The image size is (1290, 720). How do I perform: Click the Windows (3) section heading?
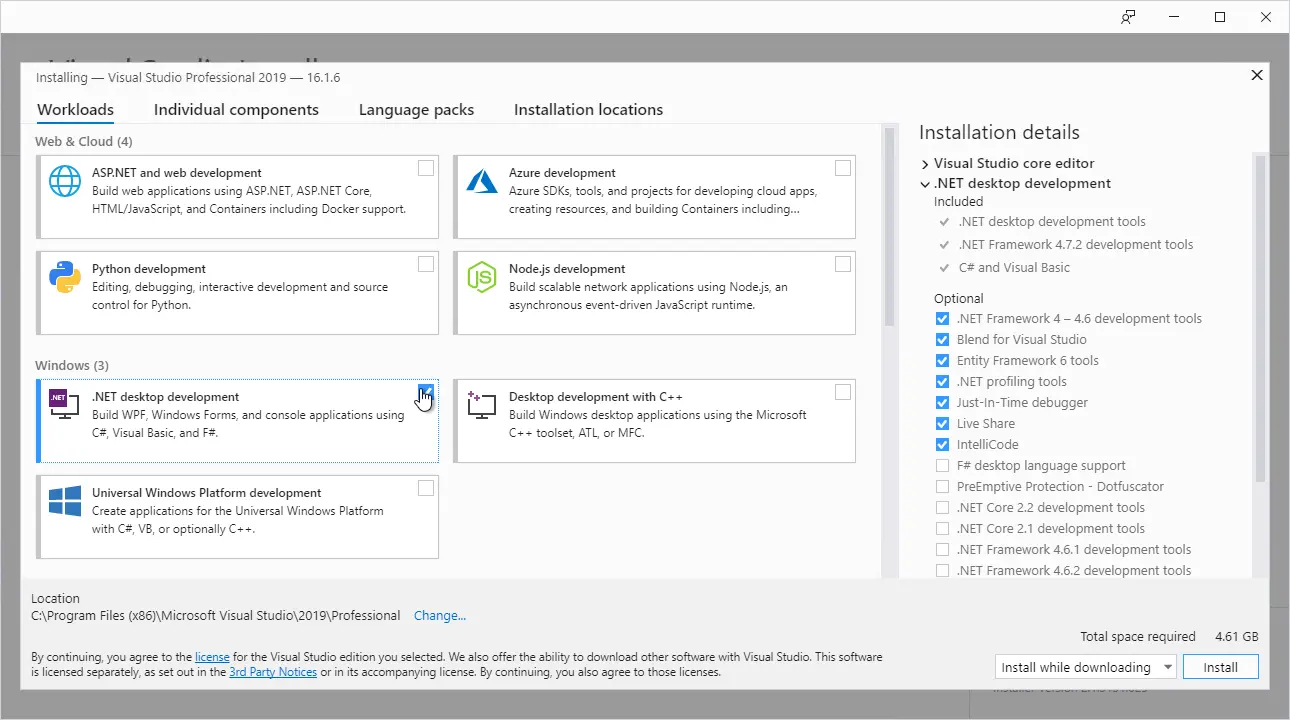72,366
